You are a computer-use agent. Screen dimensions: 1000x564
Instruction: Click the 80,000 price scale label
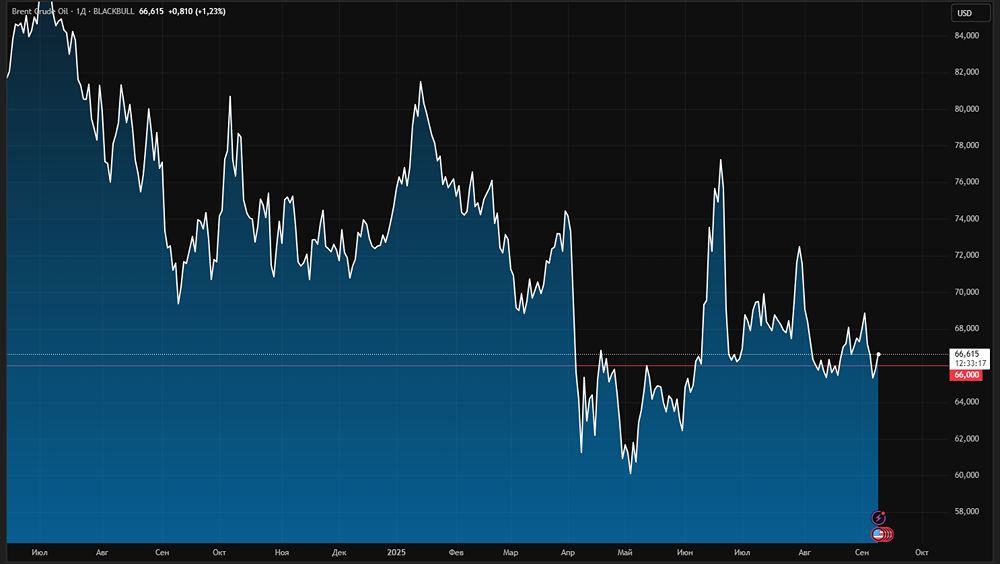[966, 109]
